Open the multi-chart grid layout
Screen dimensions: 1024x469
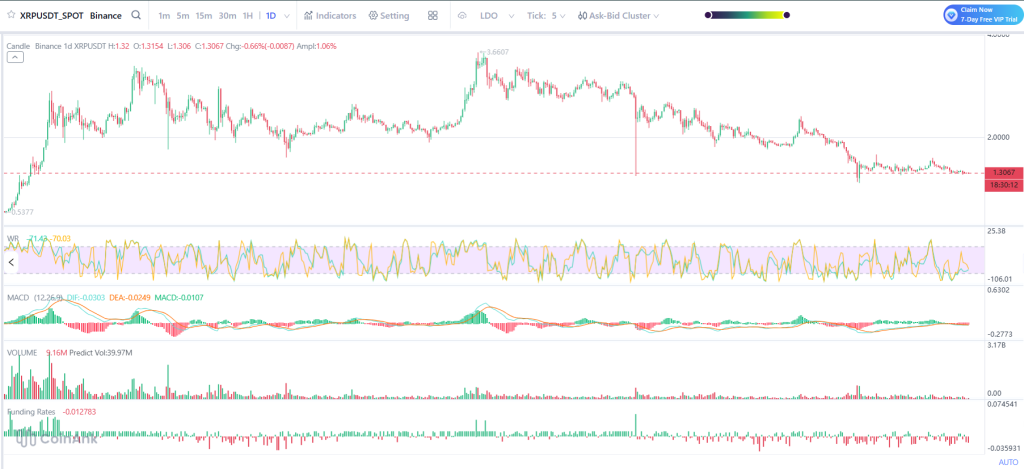(432, 16)
